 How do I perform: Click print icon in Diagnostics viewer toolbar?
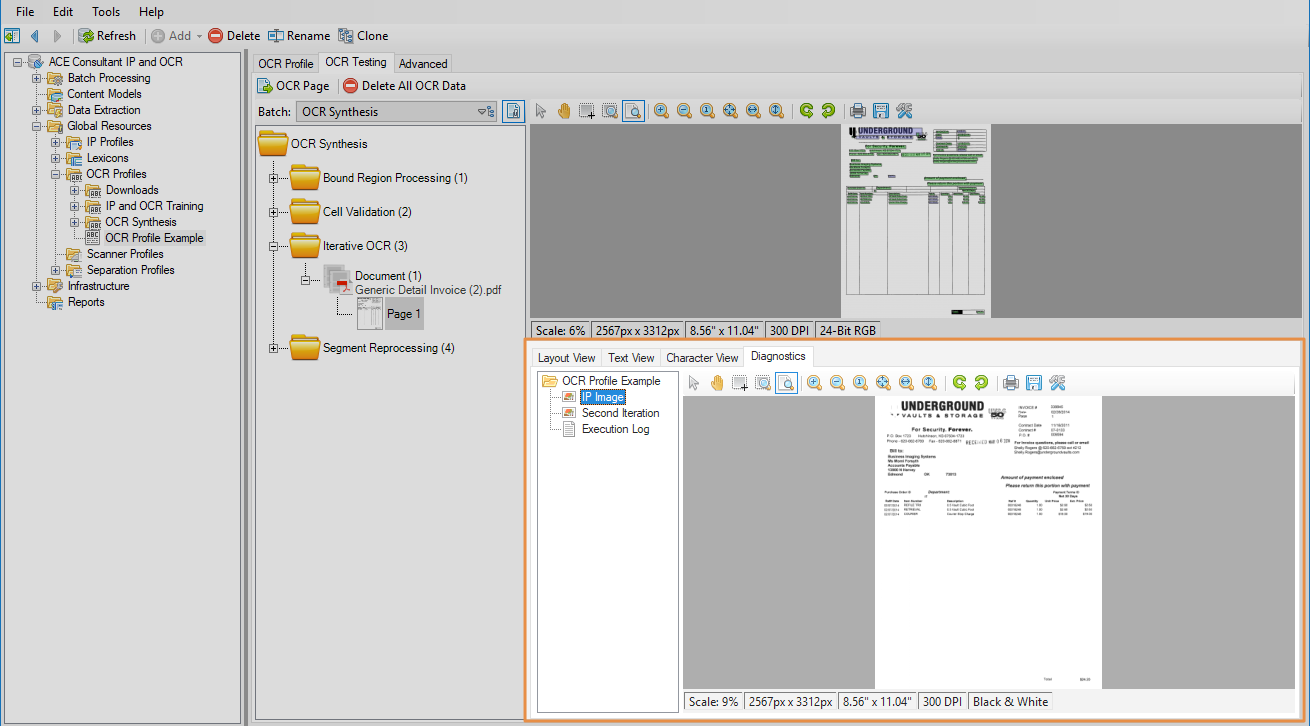pos(1011,382)
